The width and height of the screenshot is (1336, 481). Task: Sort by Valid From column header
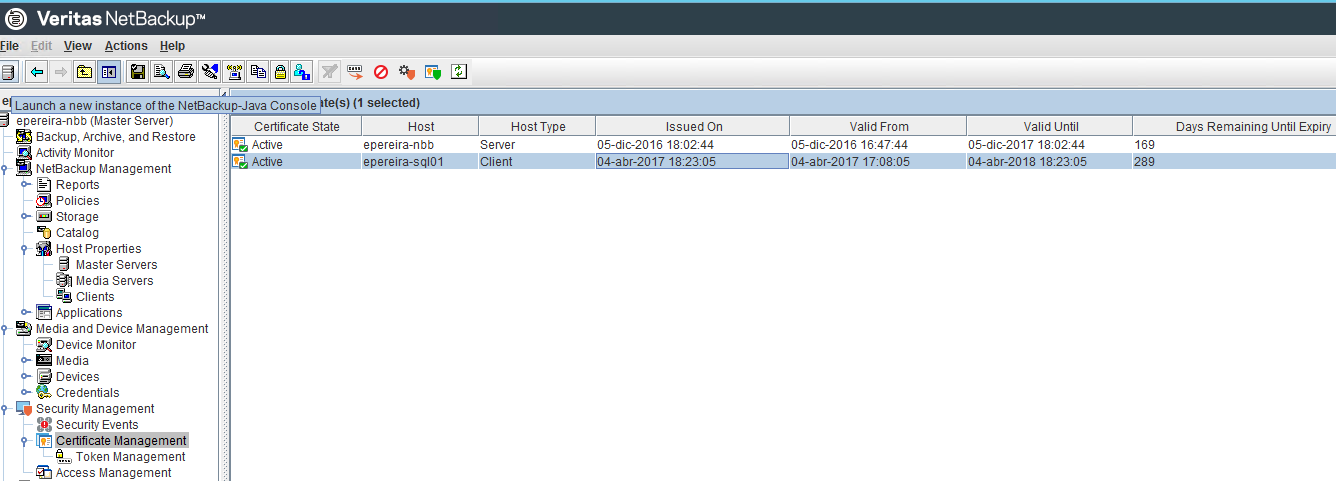pos(878,126)
